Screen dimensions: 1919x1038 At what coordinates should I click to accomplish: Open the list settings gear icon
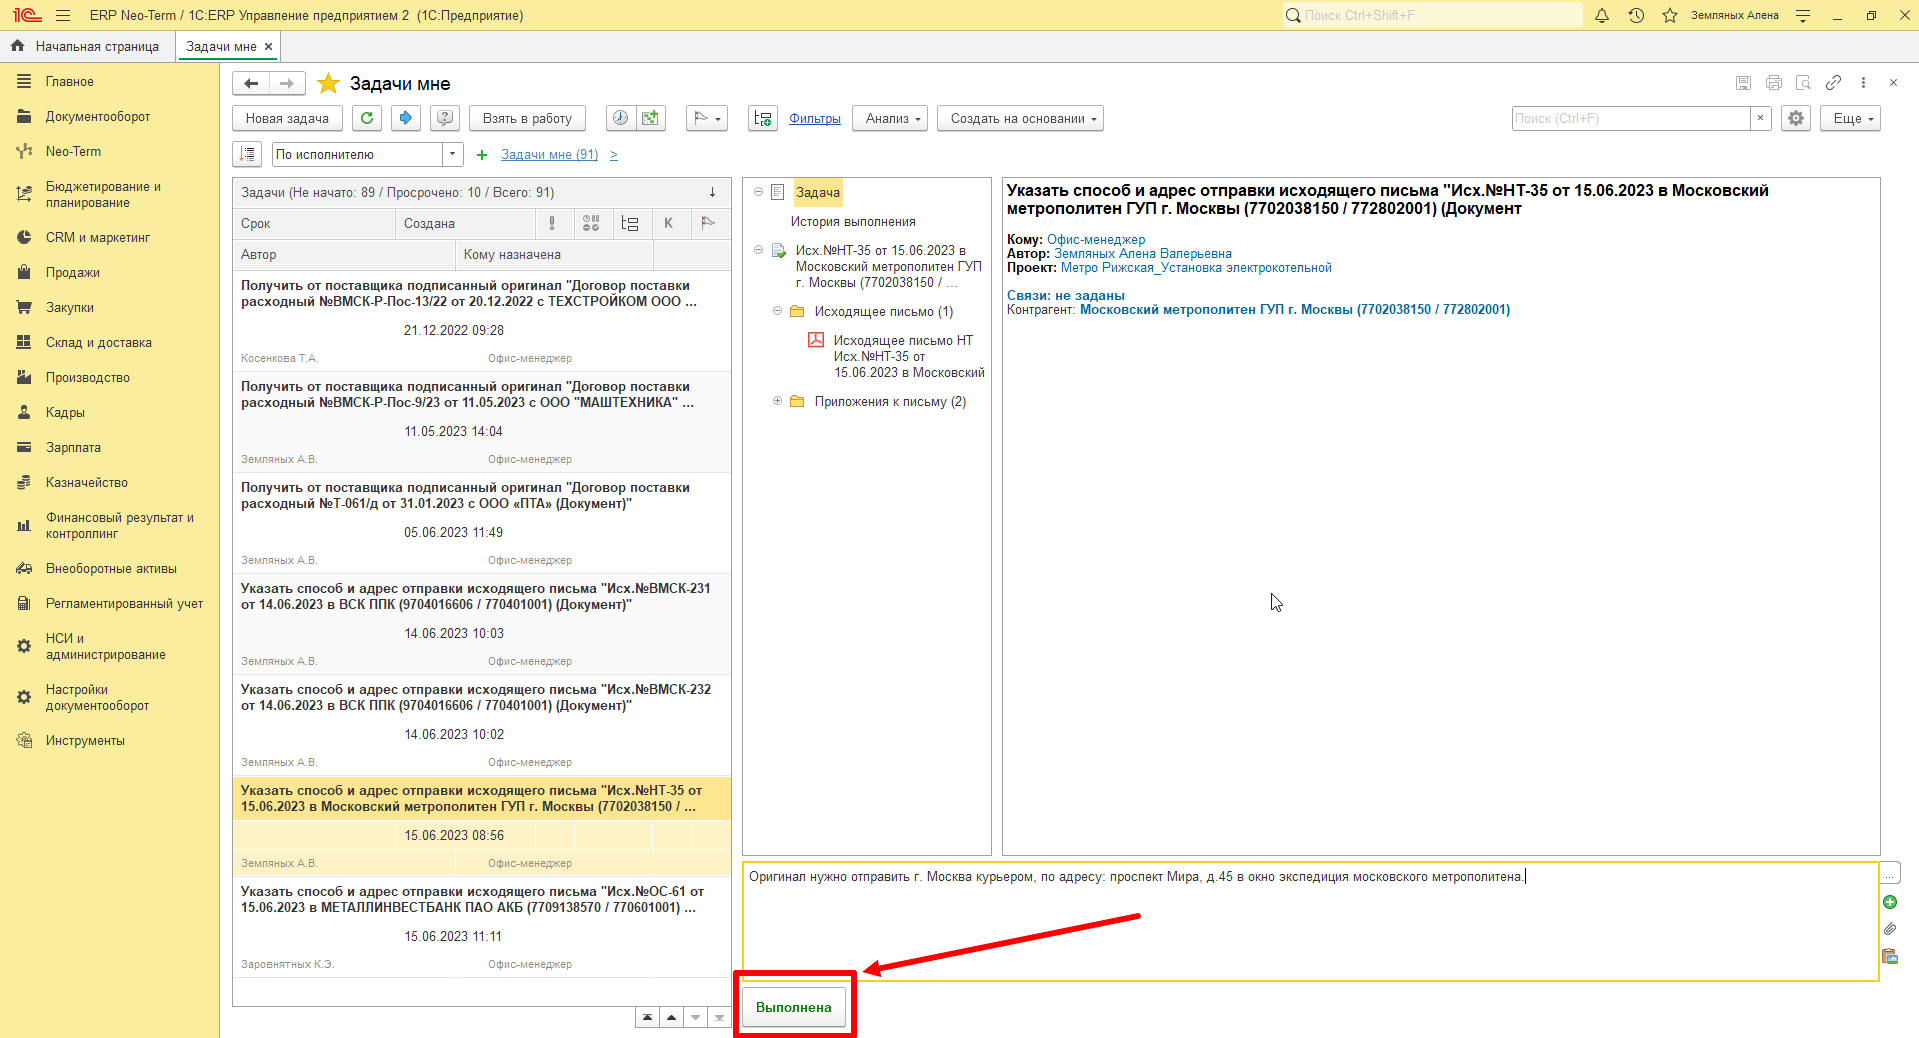(x=1796, y=118)
